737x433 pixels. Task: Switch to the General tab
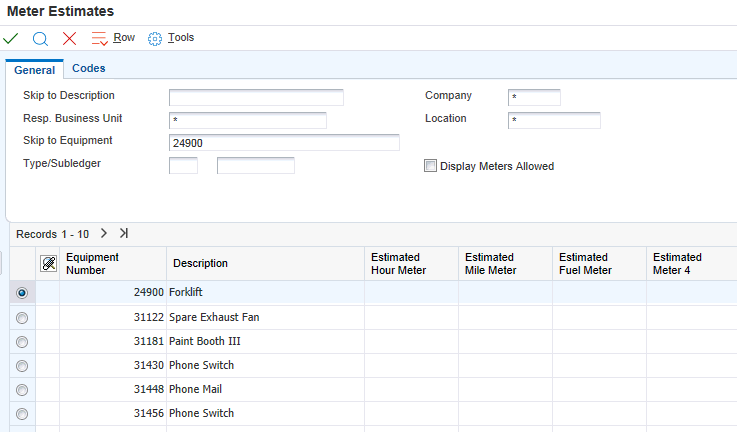(x=34, y=70)
